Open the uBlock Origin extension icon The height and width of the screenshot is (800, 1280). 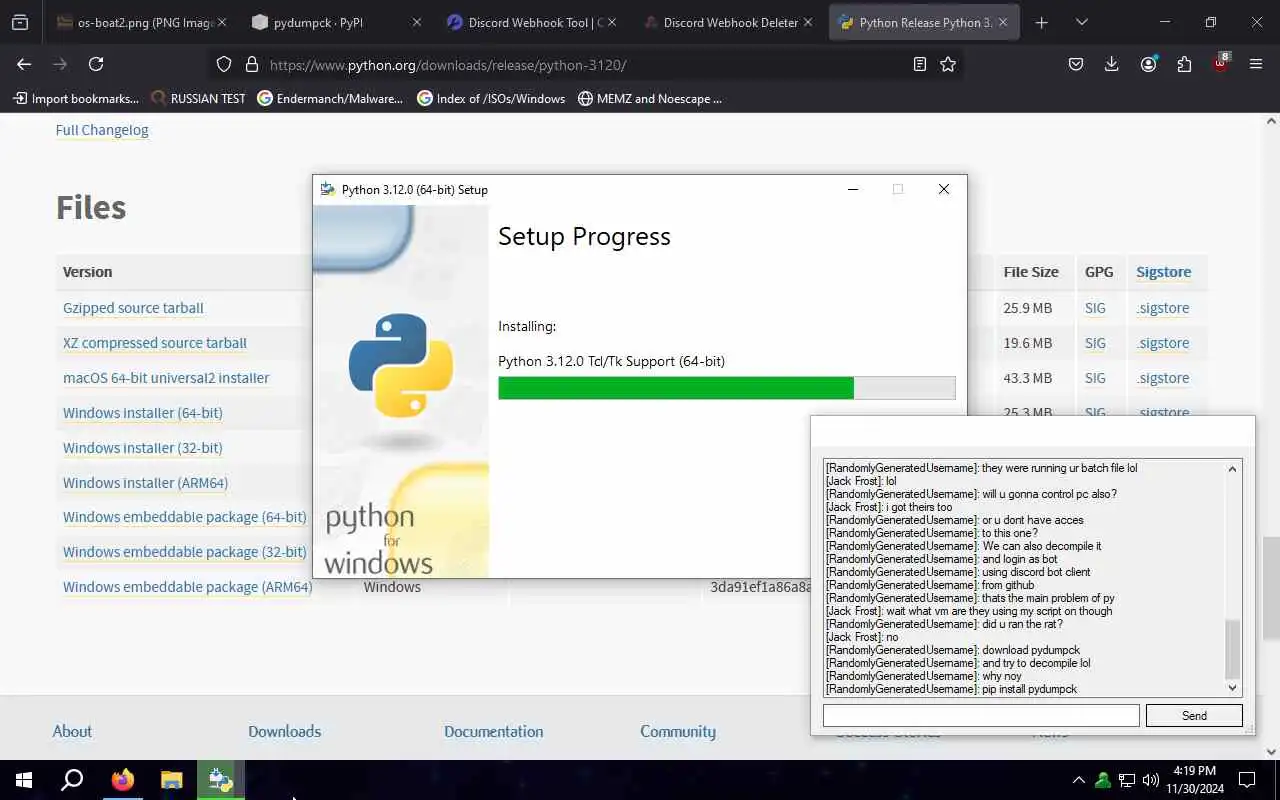tap(1220, 63)
